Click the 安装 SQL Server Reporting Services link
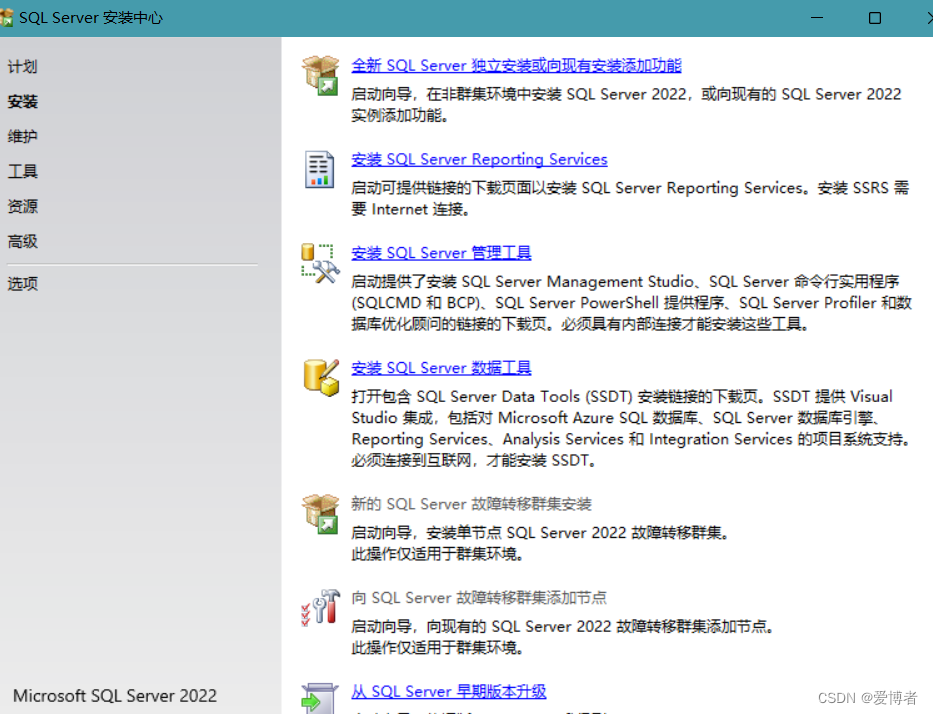The width and height of the screenshot is (933, 714). 479,158
